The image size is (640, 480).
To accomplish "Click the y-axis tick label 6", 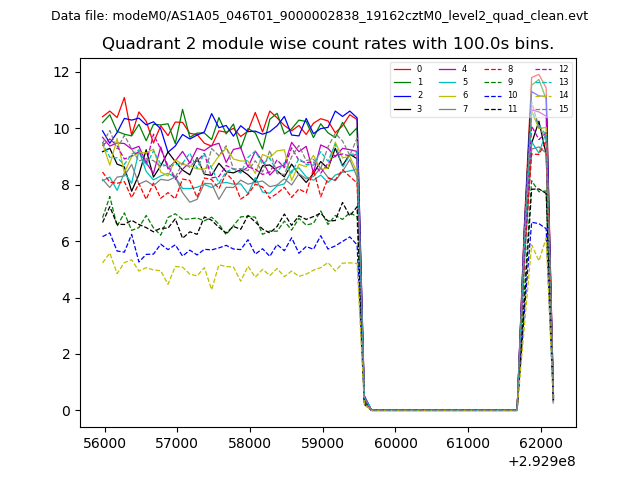I will pyautogui.click(x=66, y=242).
